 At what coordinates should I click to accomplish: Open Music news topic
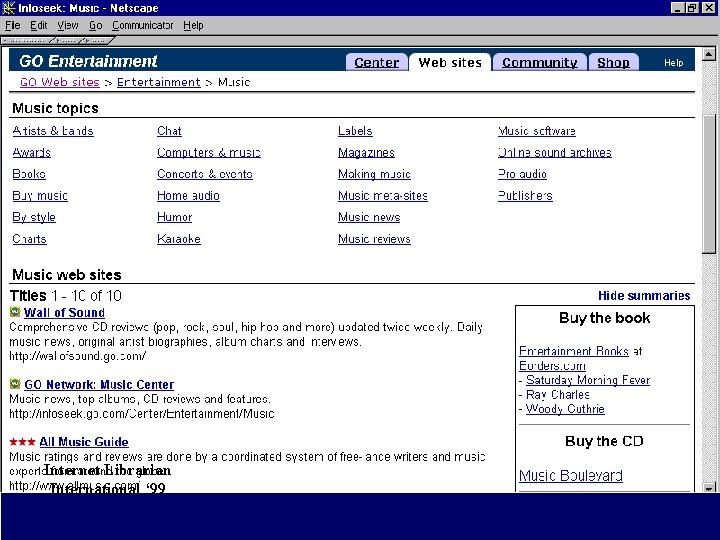(x=369, y=217)
